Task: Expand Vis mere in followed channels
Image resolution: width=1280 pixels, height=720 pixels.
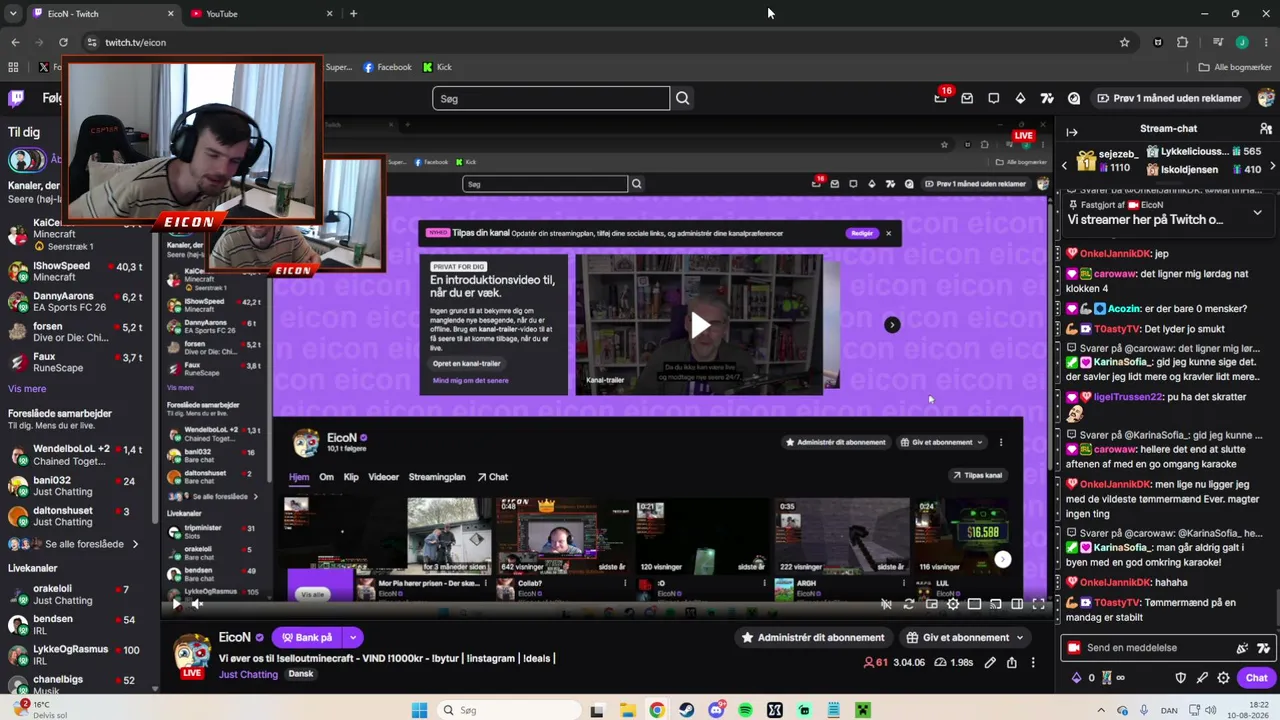Action: click(x=27, y=389)
